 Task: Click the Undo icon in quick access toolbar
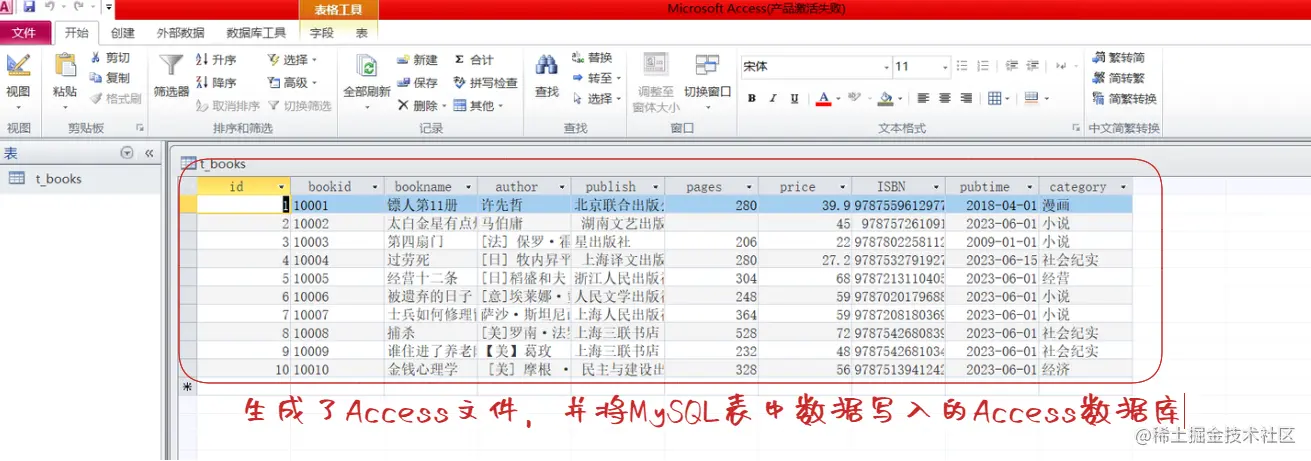coord(48,8)
